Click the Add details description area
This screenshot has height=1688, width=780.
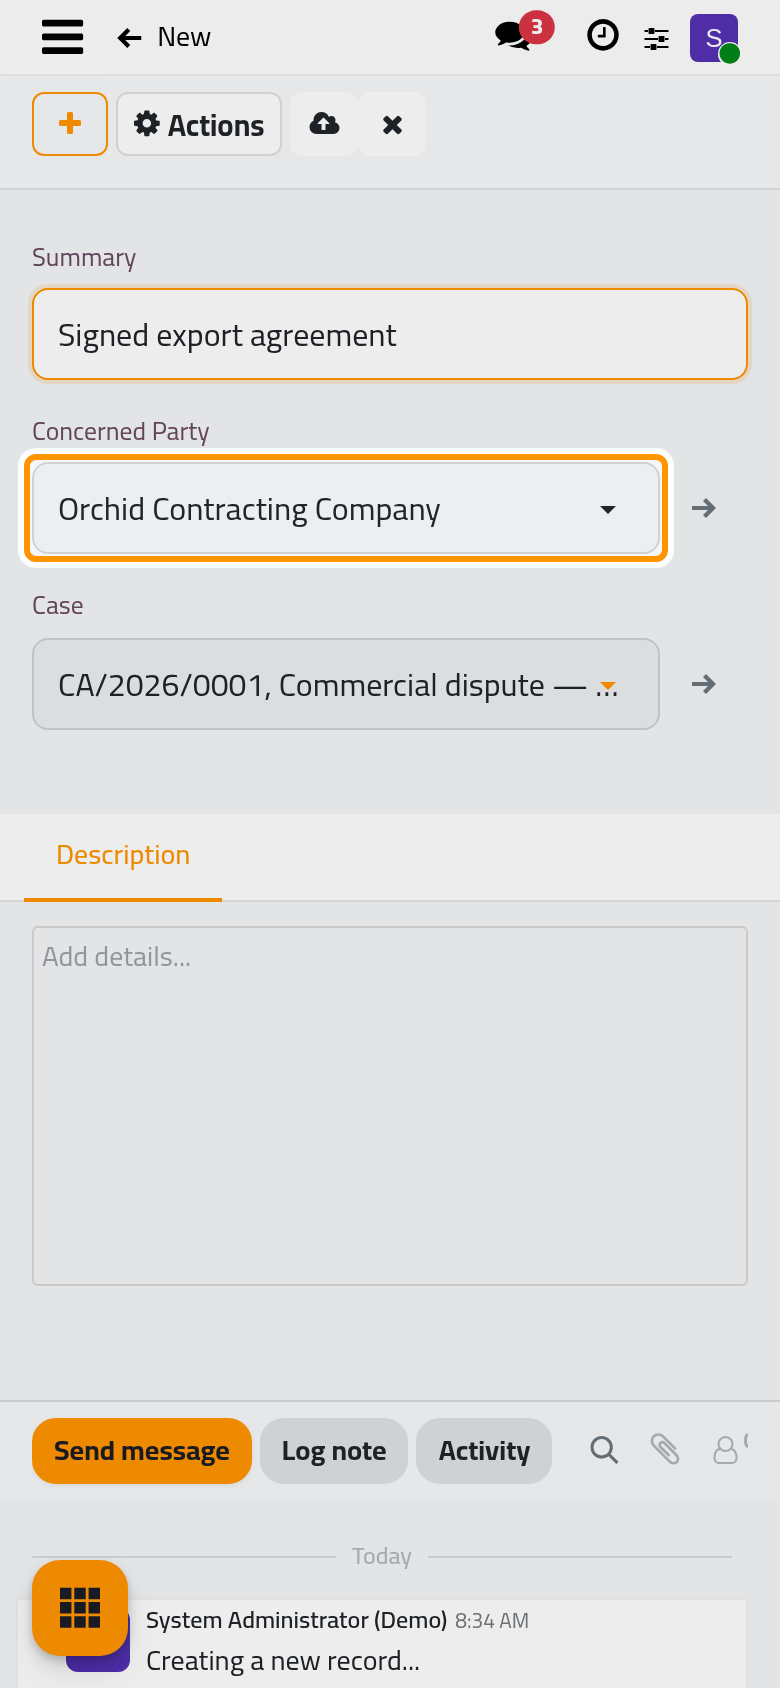(x=390, y=1106)
